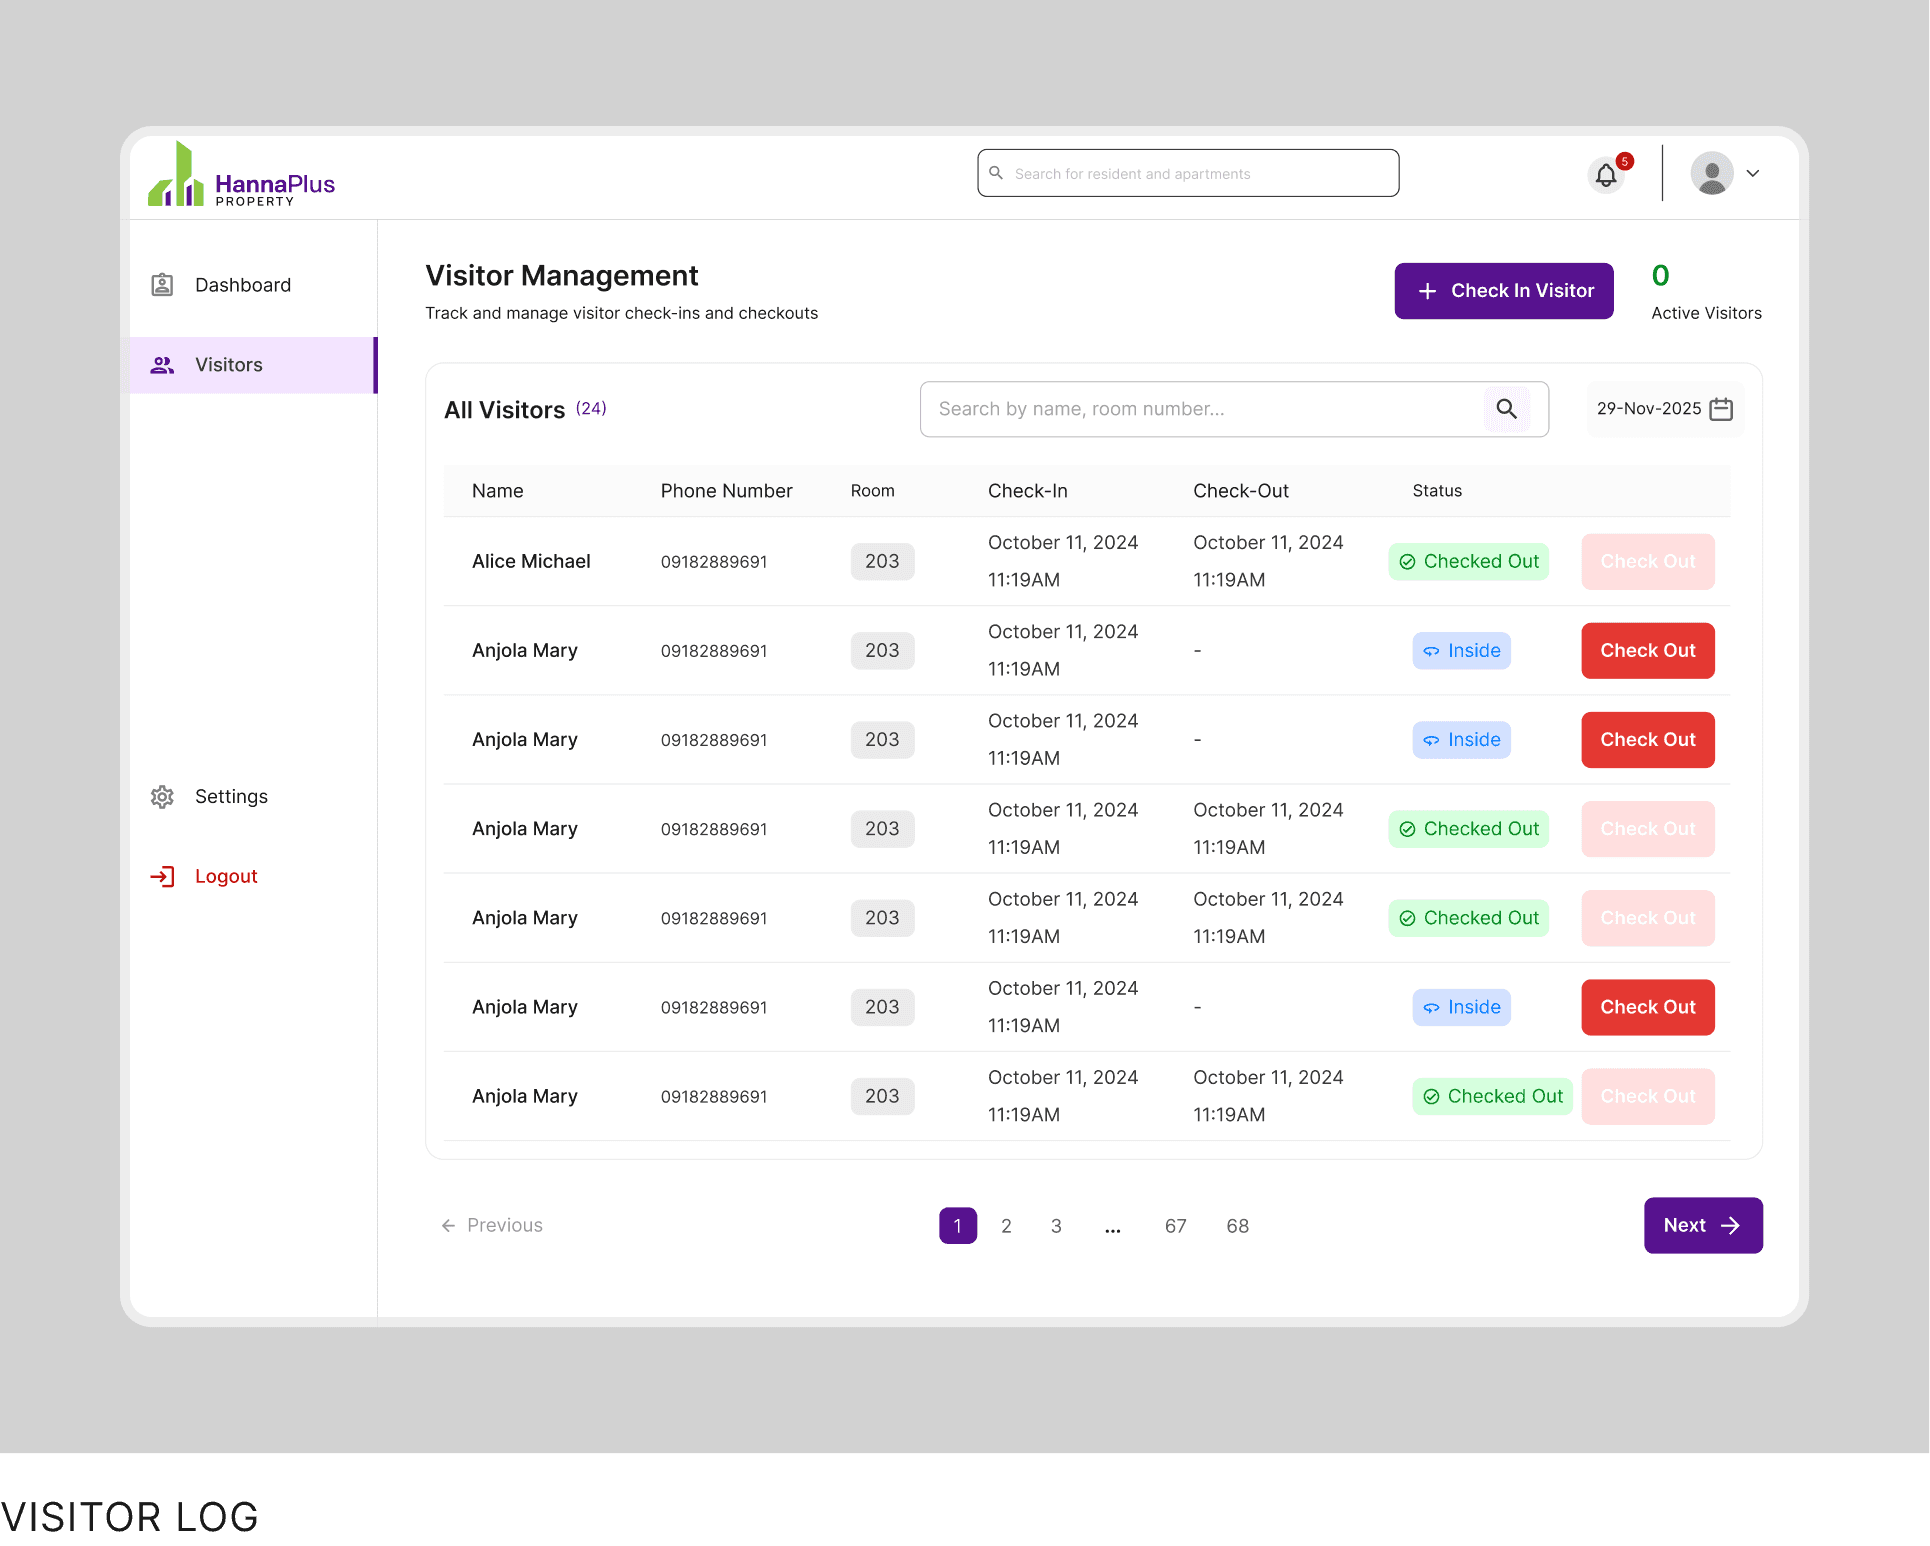
Task: Click the pagination ellipsis
Action: [x=1113, y=1226]
